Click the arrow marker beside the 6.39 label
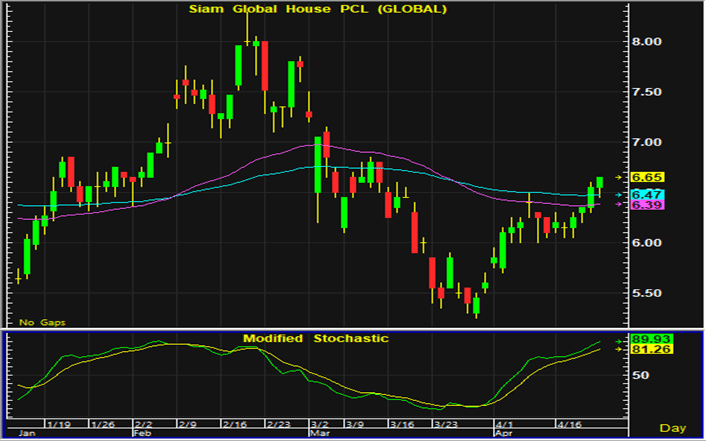The height and width of the screenshot is (441, 706). point(620,205)
